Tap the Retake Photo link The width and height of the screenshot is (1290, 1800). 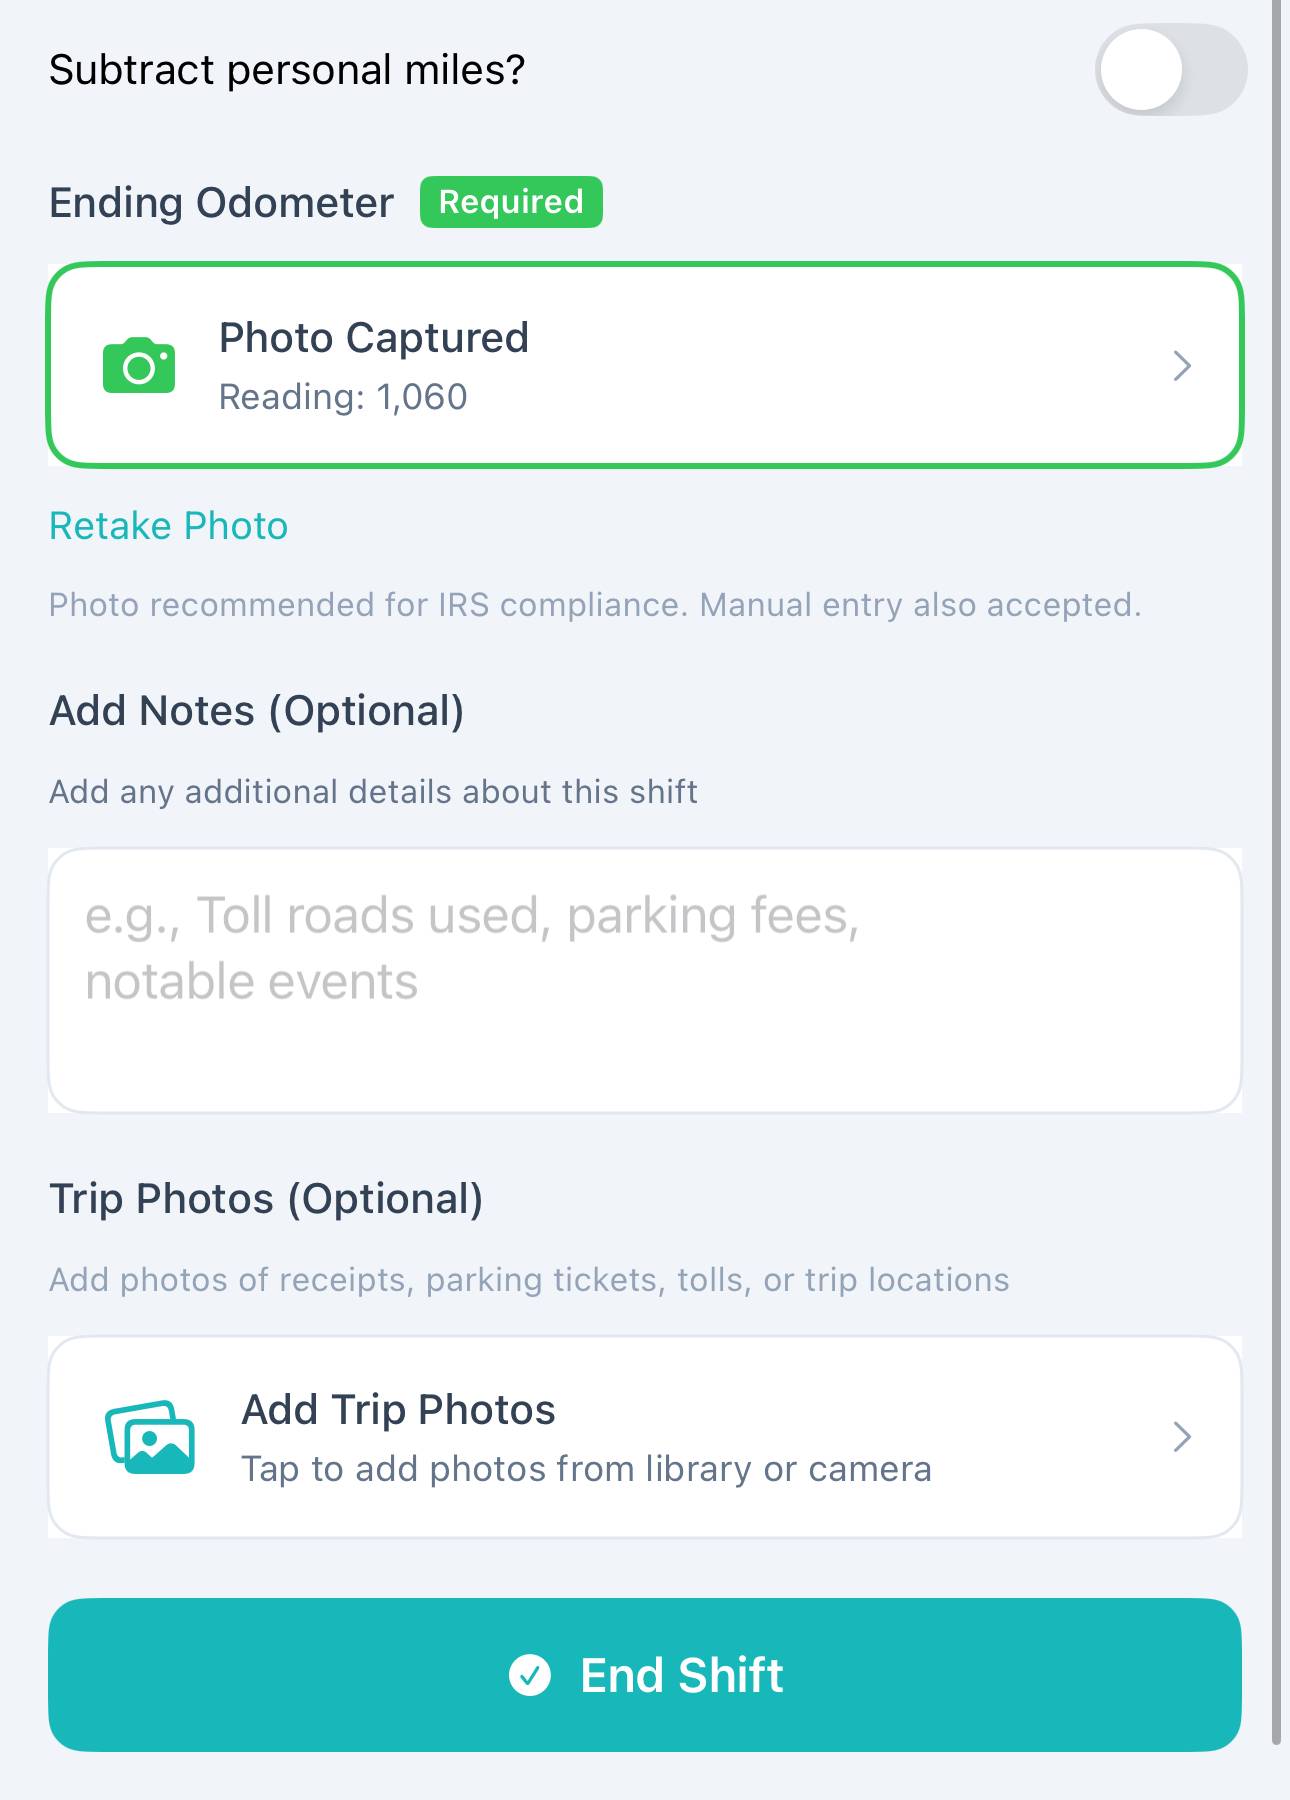(168, 526)
